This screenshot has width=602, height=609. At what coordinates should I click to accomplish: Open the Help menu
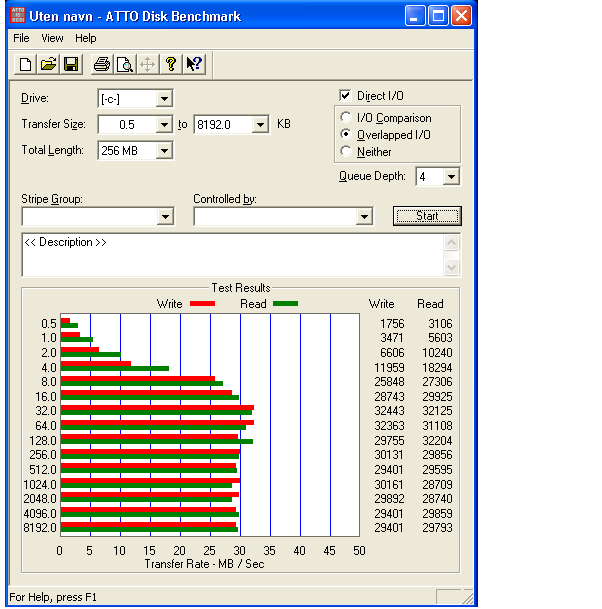85,38
